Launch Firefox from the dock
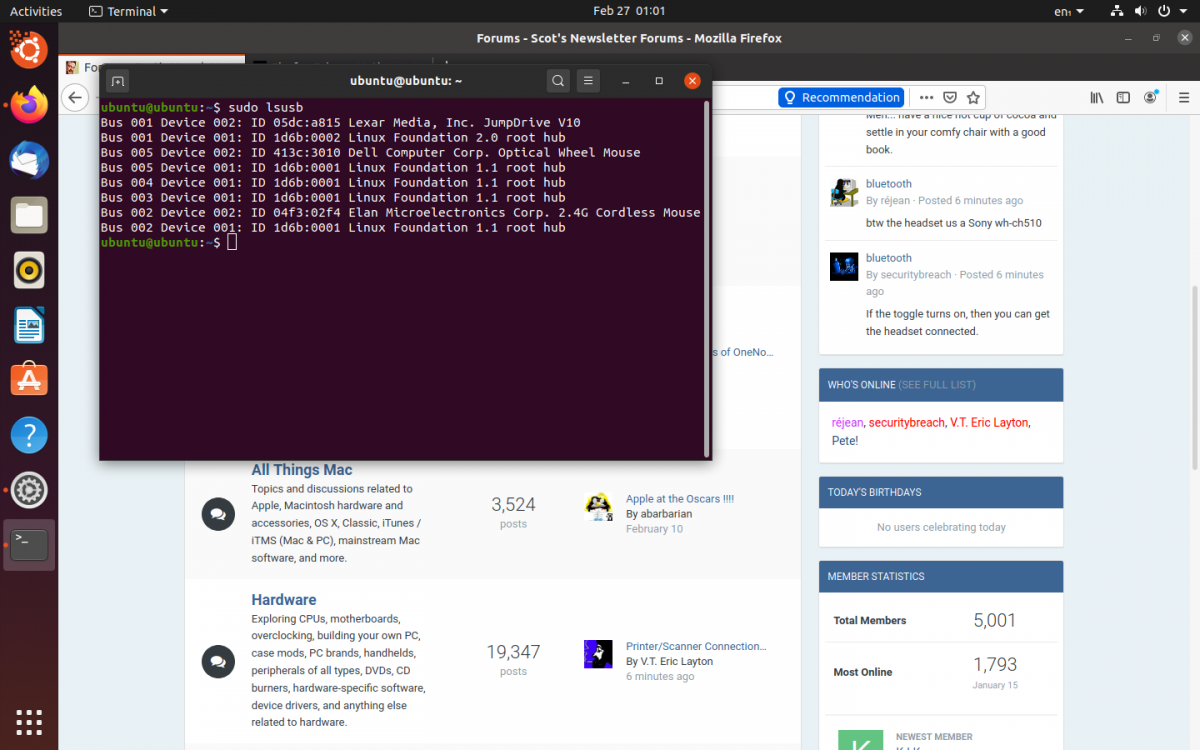This screenshot has width=1200, height=750. (x=29, y=105)
